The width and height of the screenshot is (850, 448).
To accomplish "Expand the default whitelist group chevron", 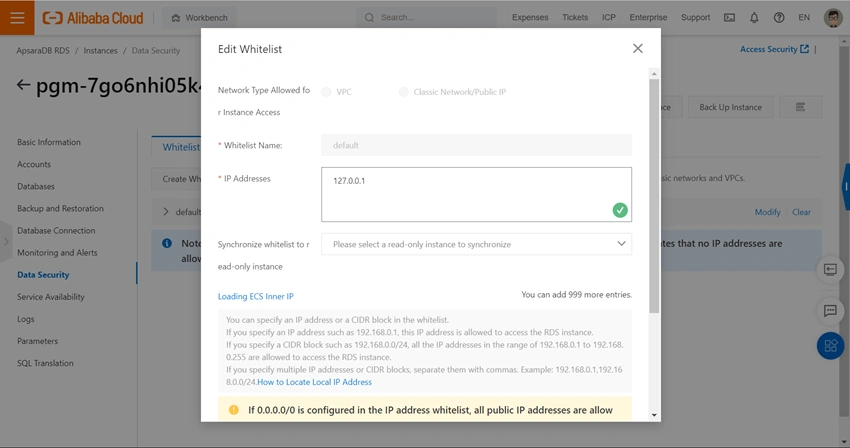I will (166, 212).
